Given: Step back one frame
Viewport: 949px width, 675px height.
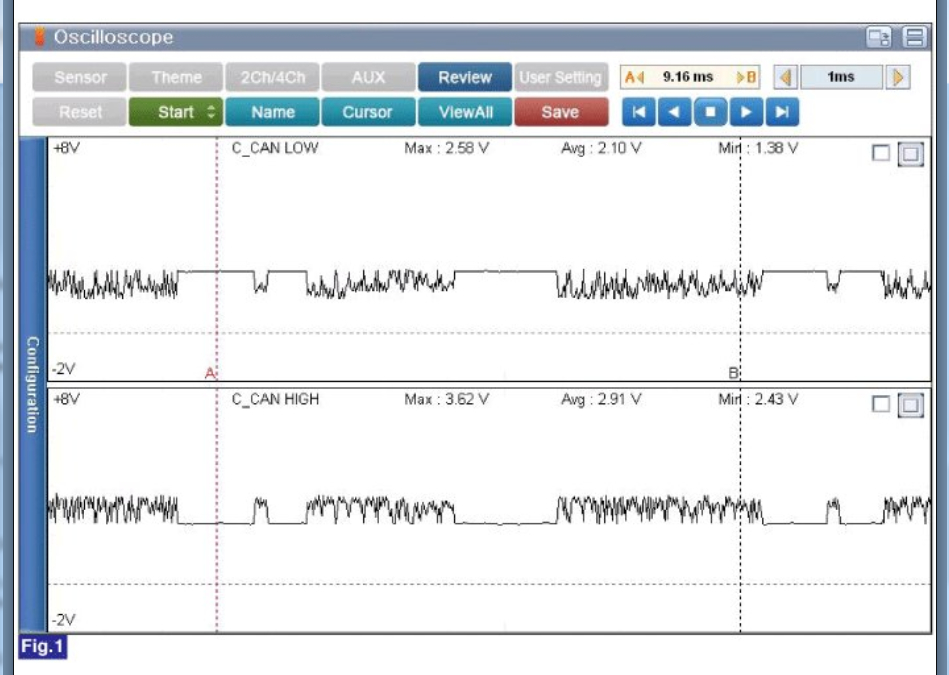Looking at the screenshot, I should [x=674, y=112].
